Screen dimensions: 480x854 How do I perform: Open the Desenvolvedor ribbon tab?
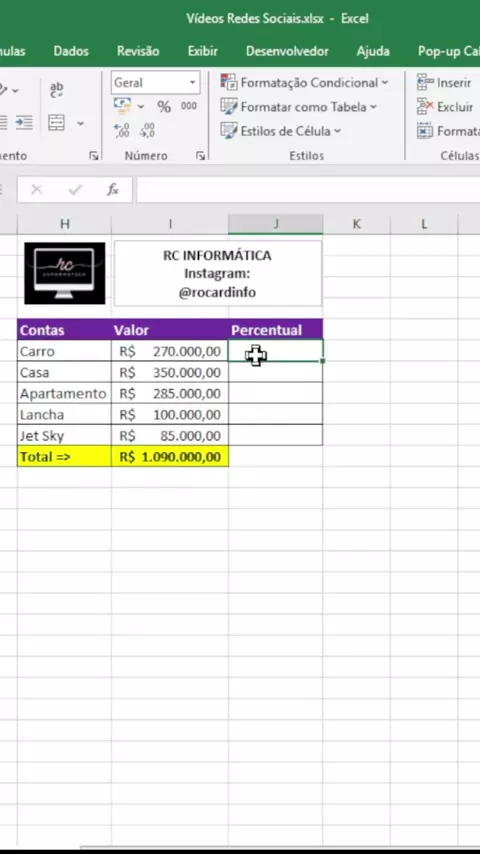click(x=287, y=51)
